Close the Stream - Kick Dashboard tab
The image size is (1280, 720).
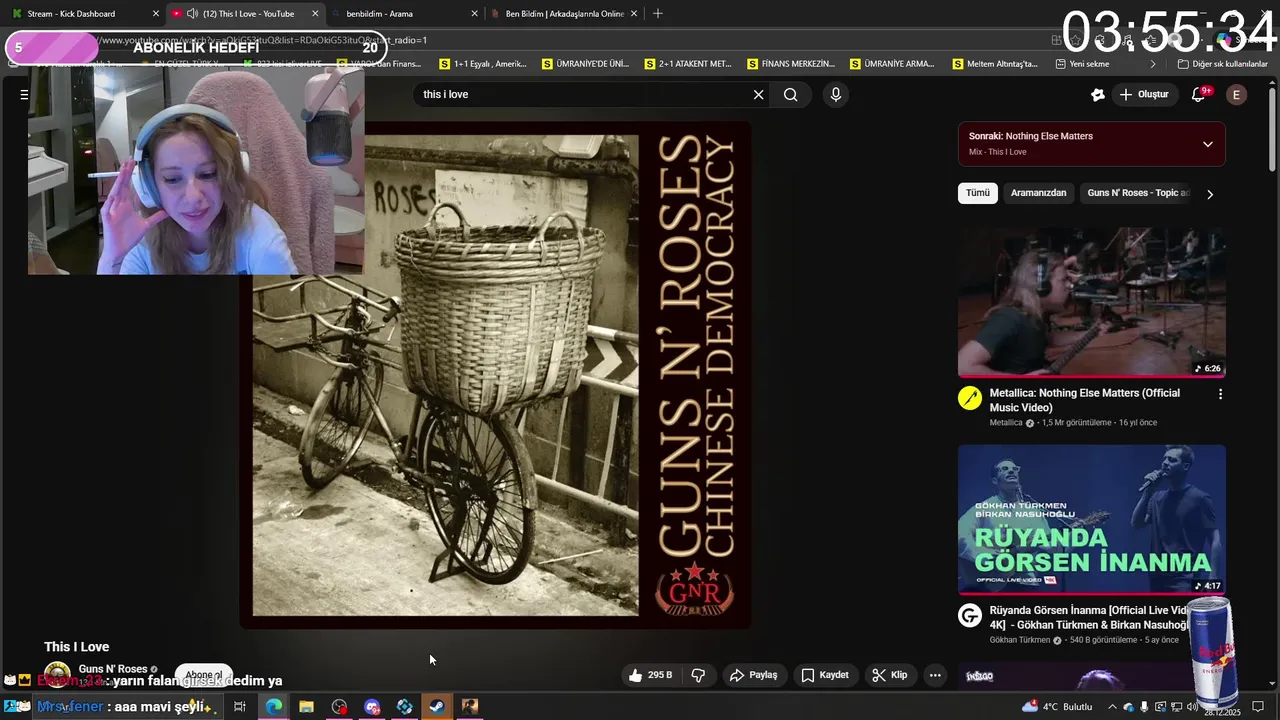155,14
